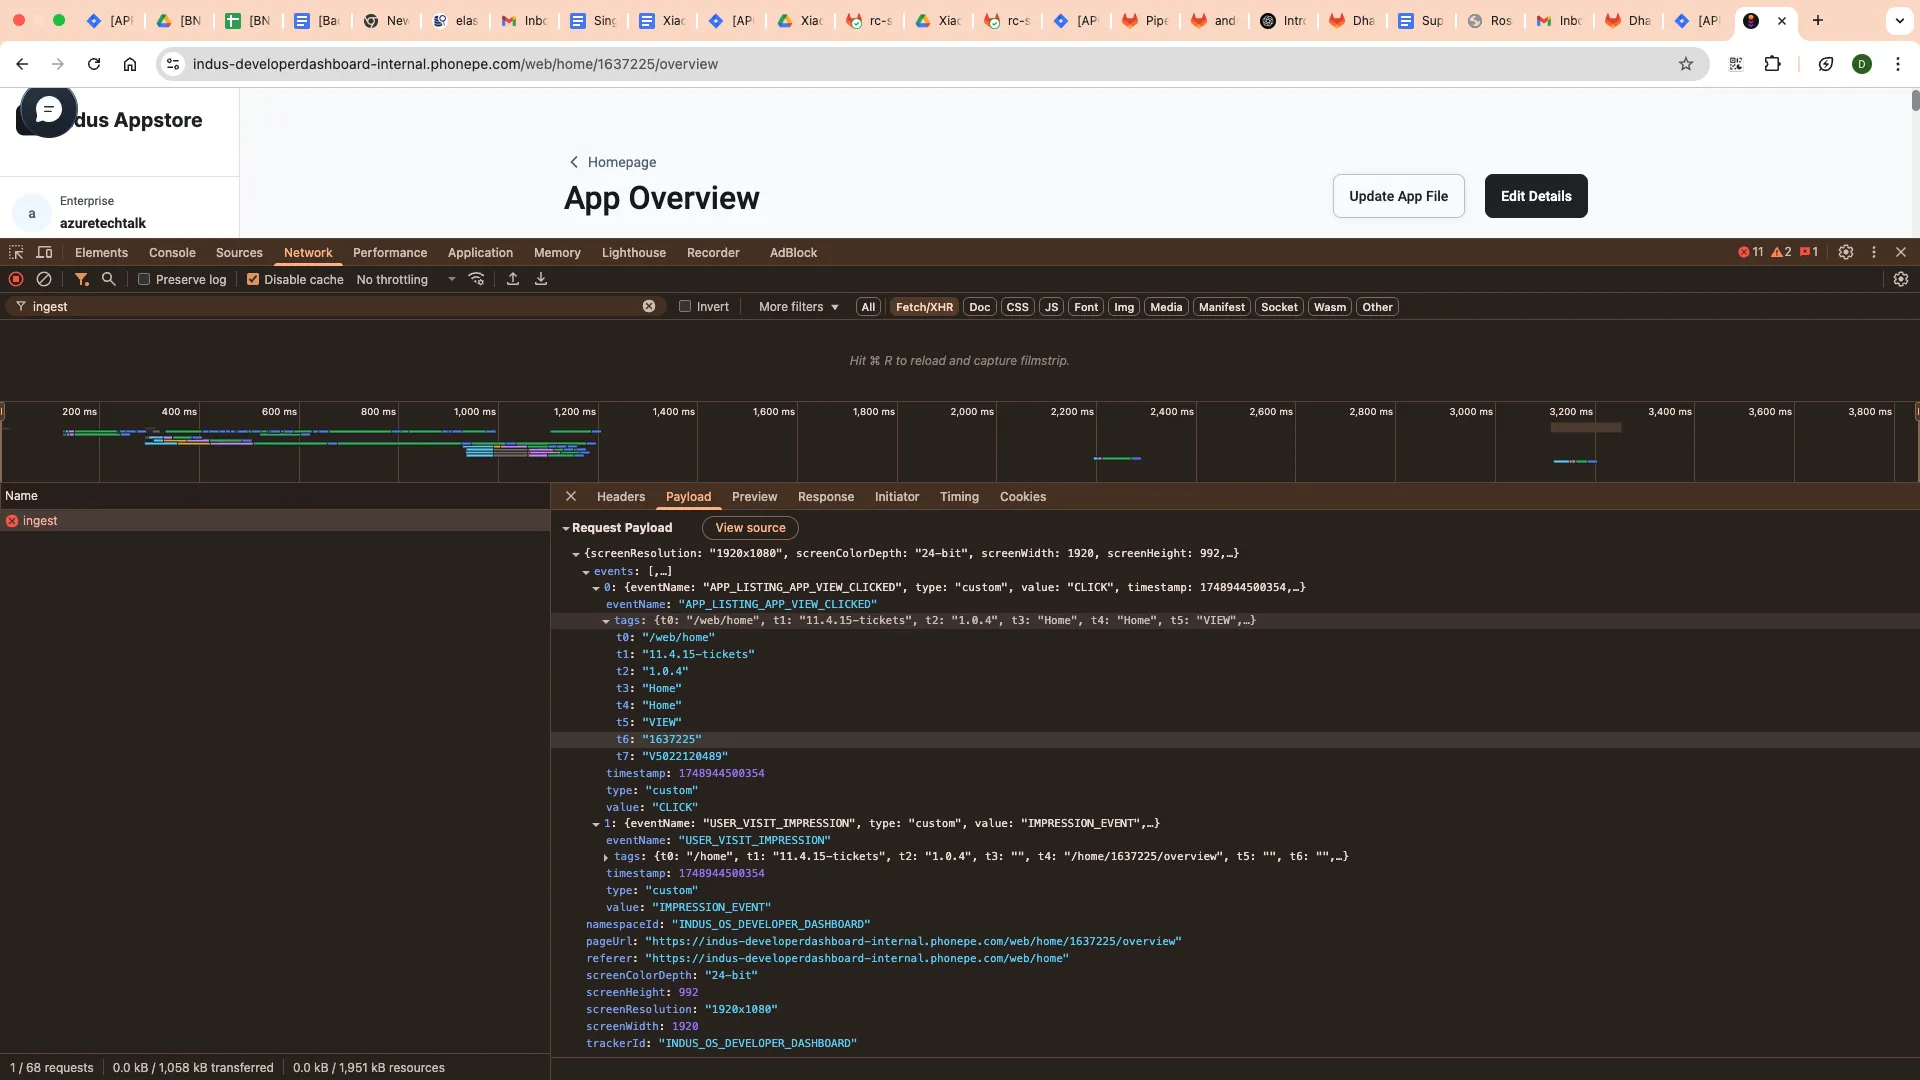Viewport: 1920px width, 1080px height.
Task: Uncheck Disable cache checkbox
Action: point(253,280)
